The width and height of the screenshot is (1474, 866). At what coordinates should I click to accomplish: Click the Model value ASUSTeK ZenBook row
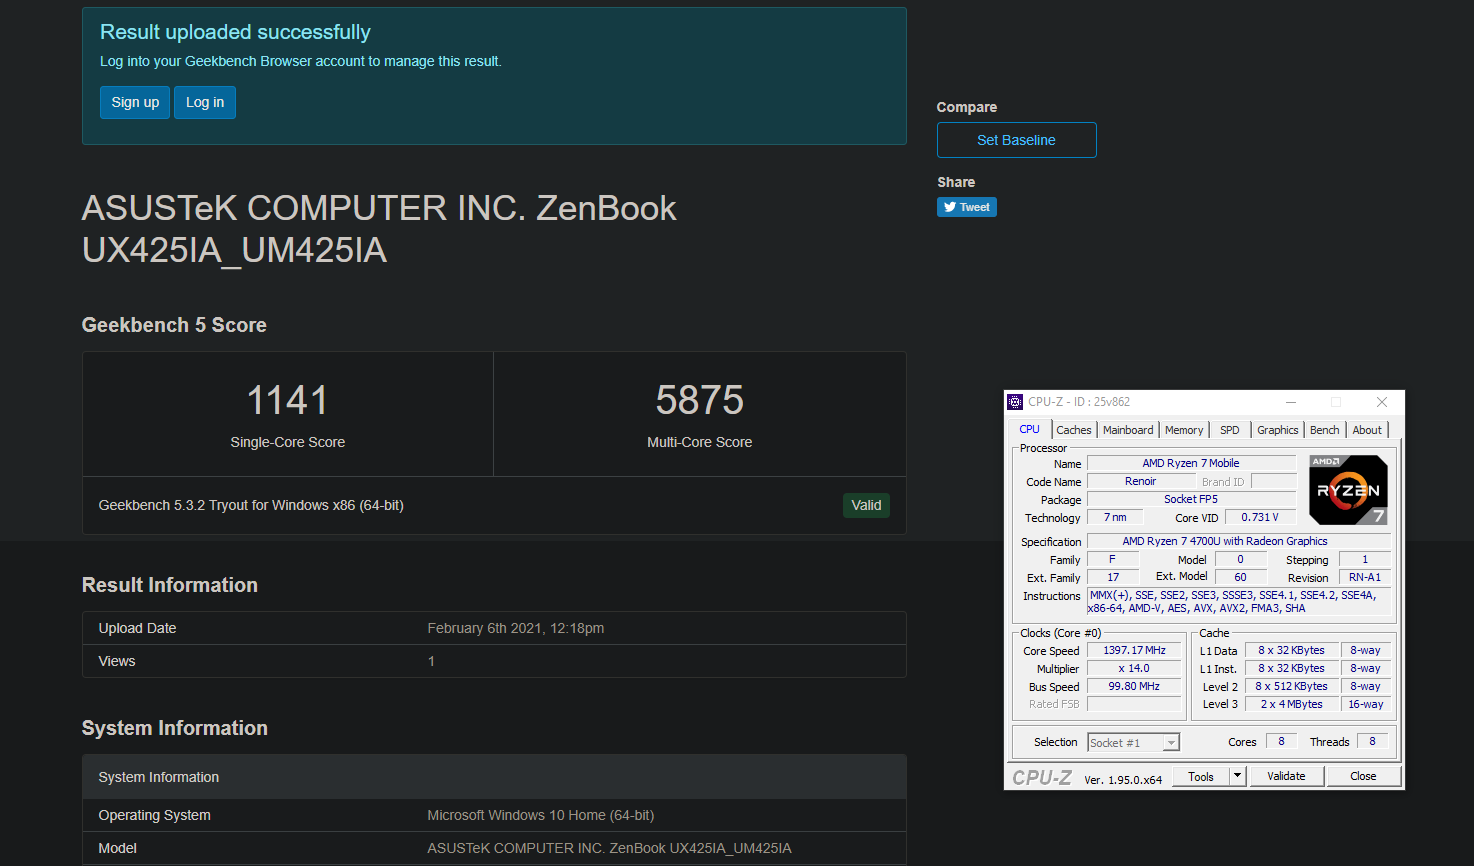coord(609,848)
